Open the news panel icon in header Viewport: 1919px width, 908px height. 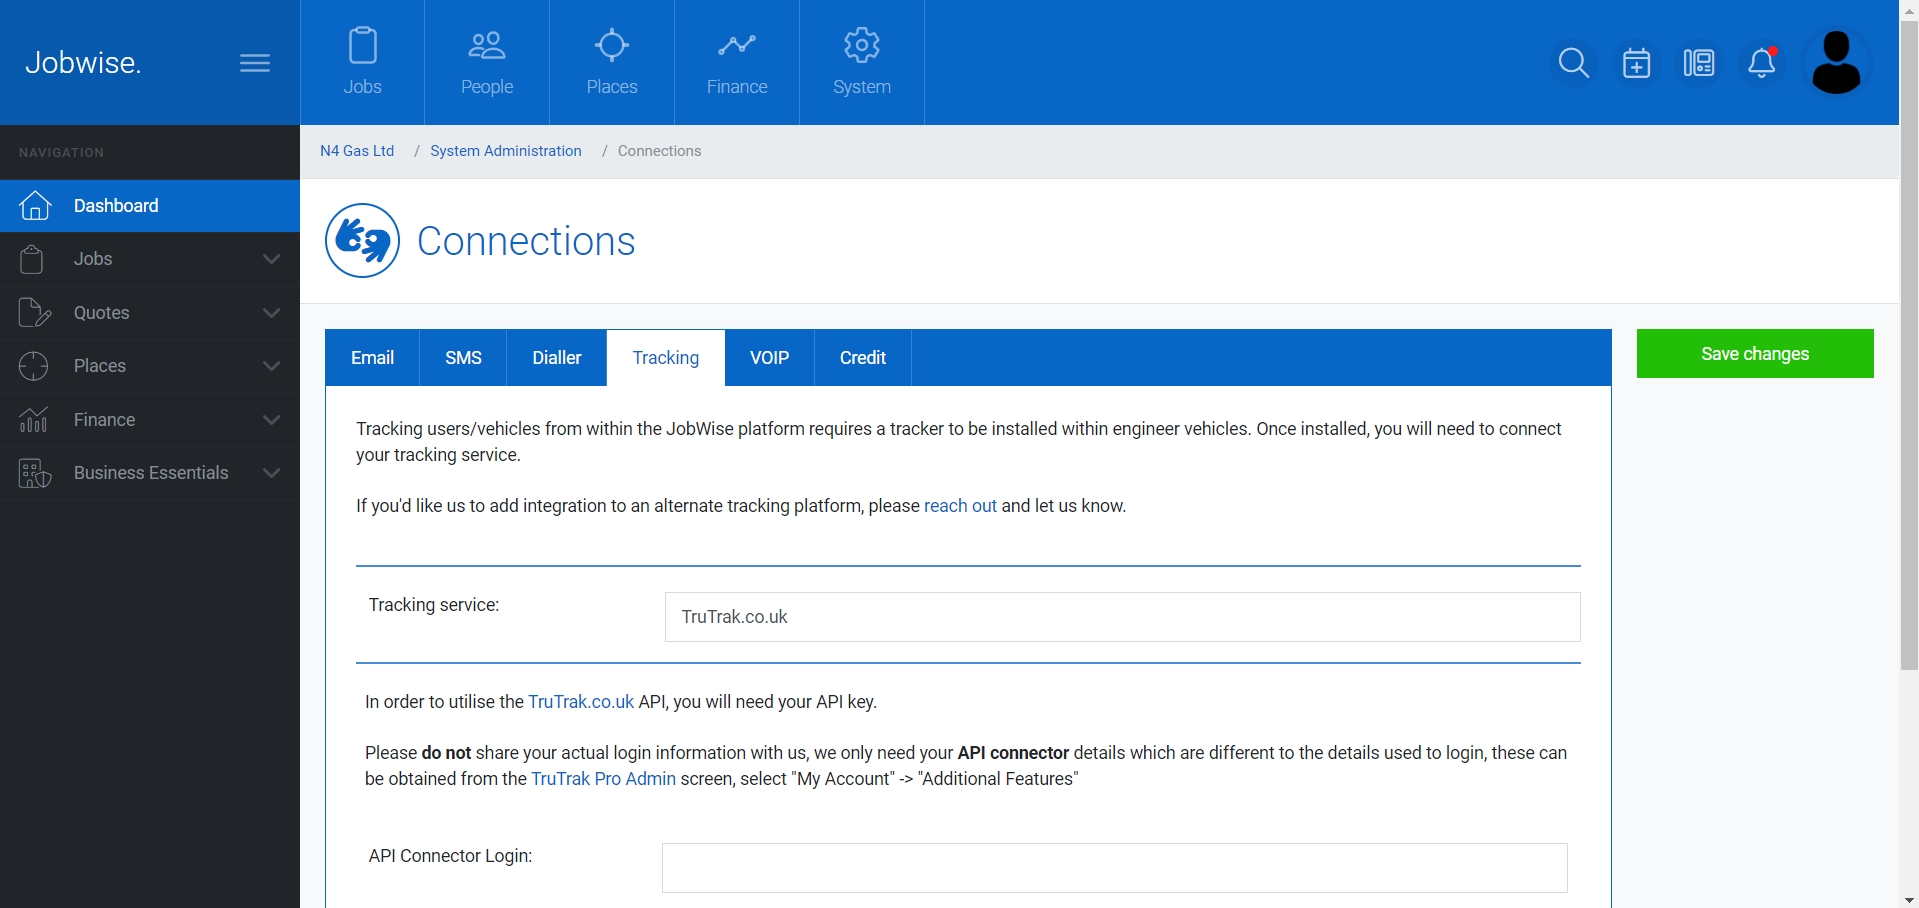pyautogui.click(x=1699, y=63)
